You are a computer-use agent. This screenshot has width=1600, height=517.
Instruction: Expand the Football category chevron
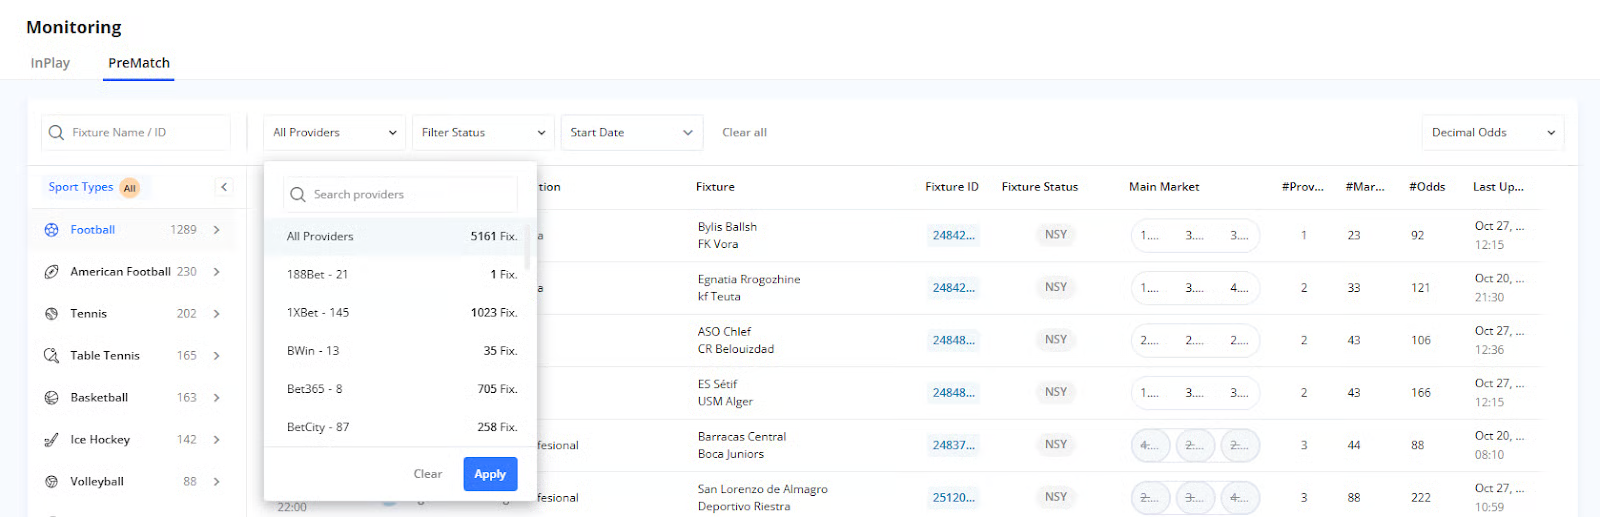click(217, 230)
